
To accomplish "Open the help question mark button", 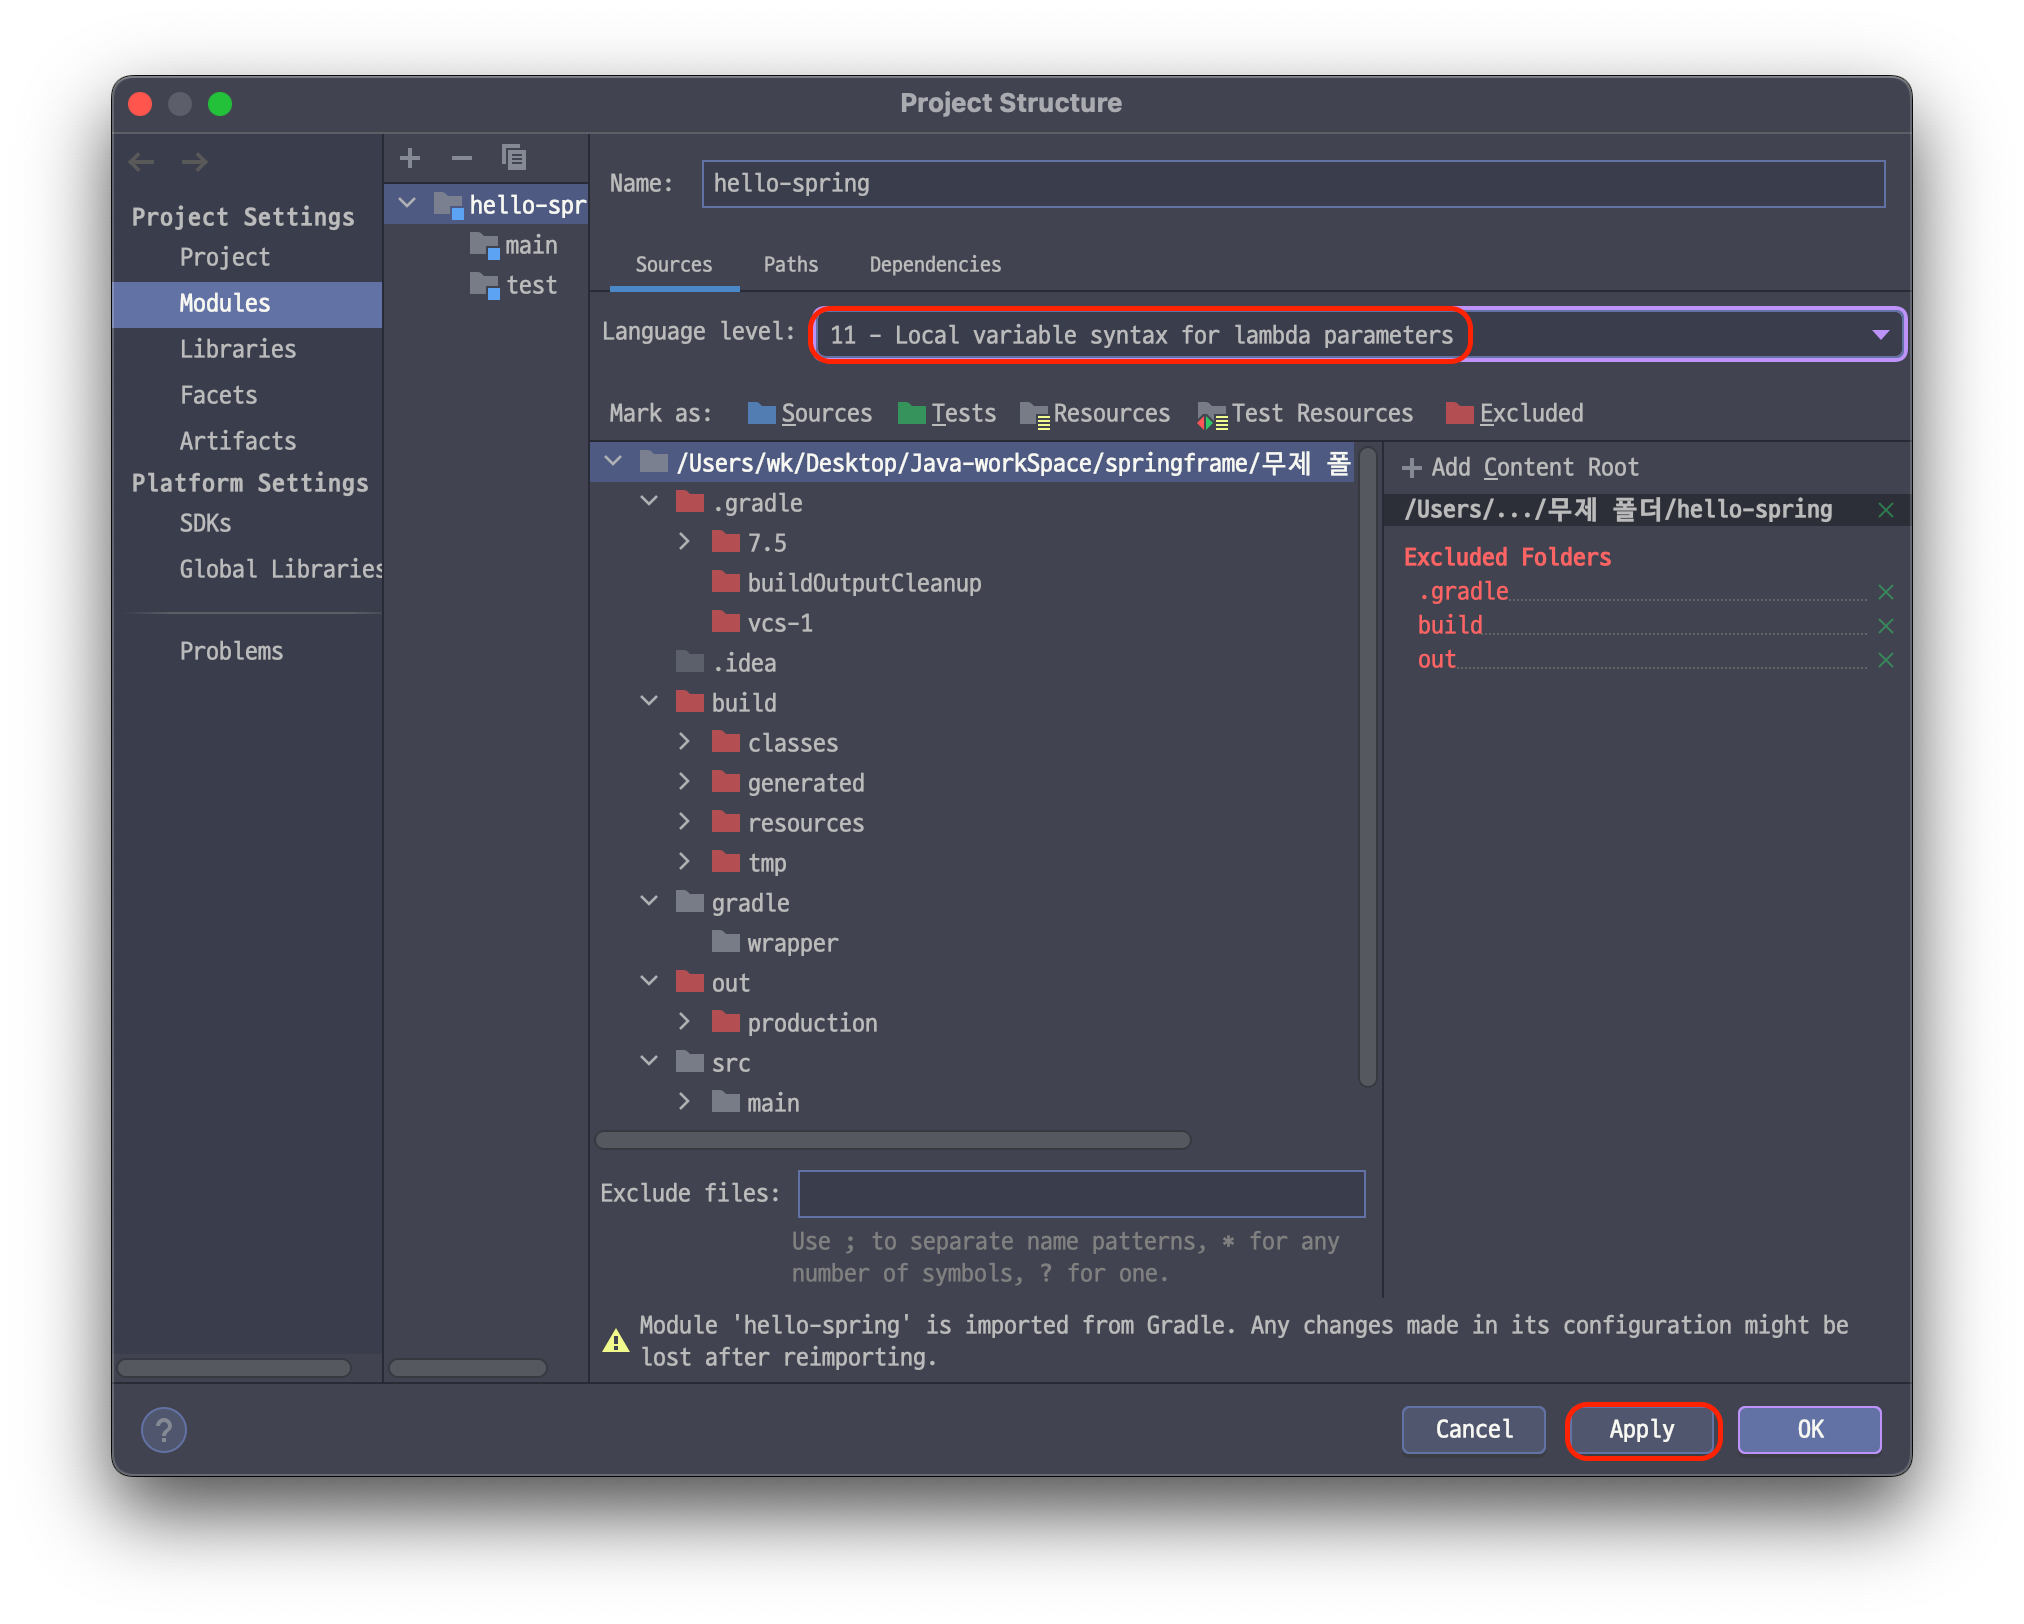I will click(164, 1430).
